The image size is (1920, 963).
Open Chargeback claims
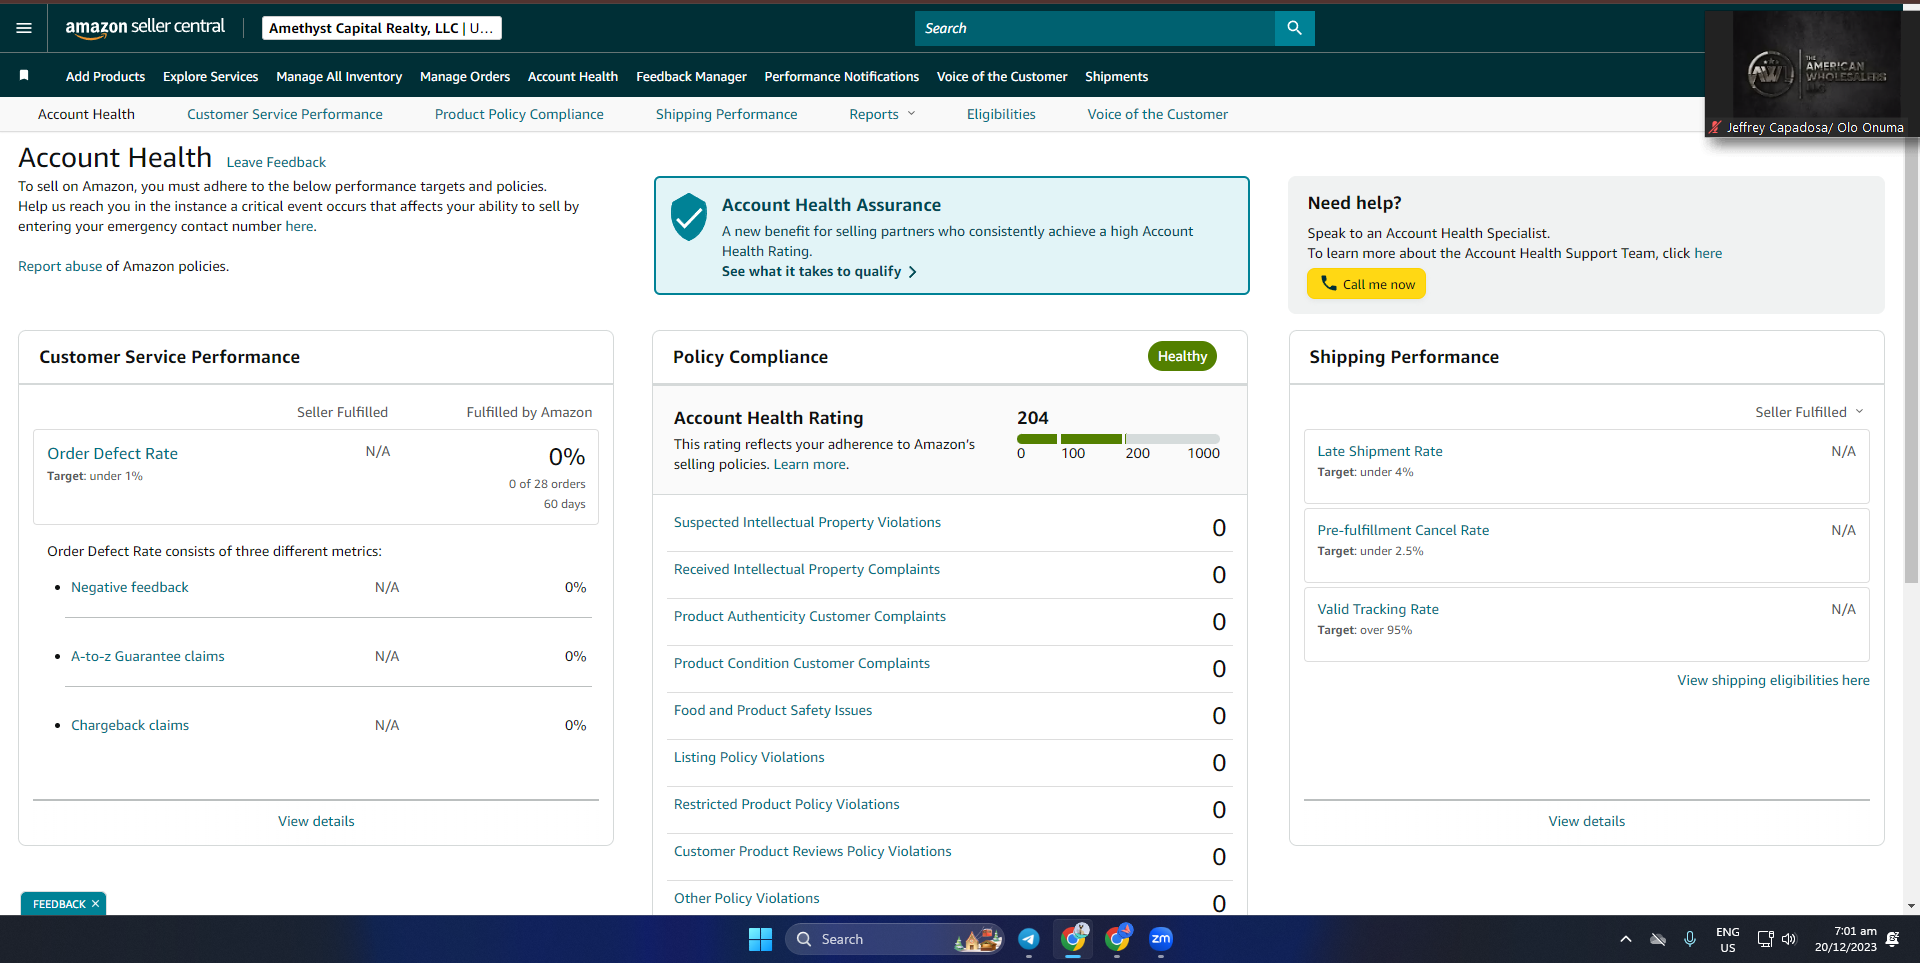(x=130, y=725)
